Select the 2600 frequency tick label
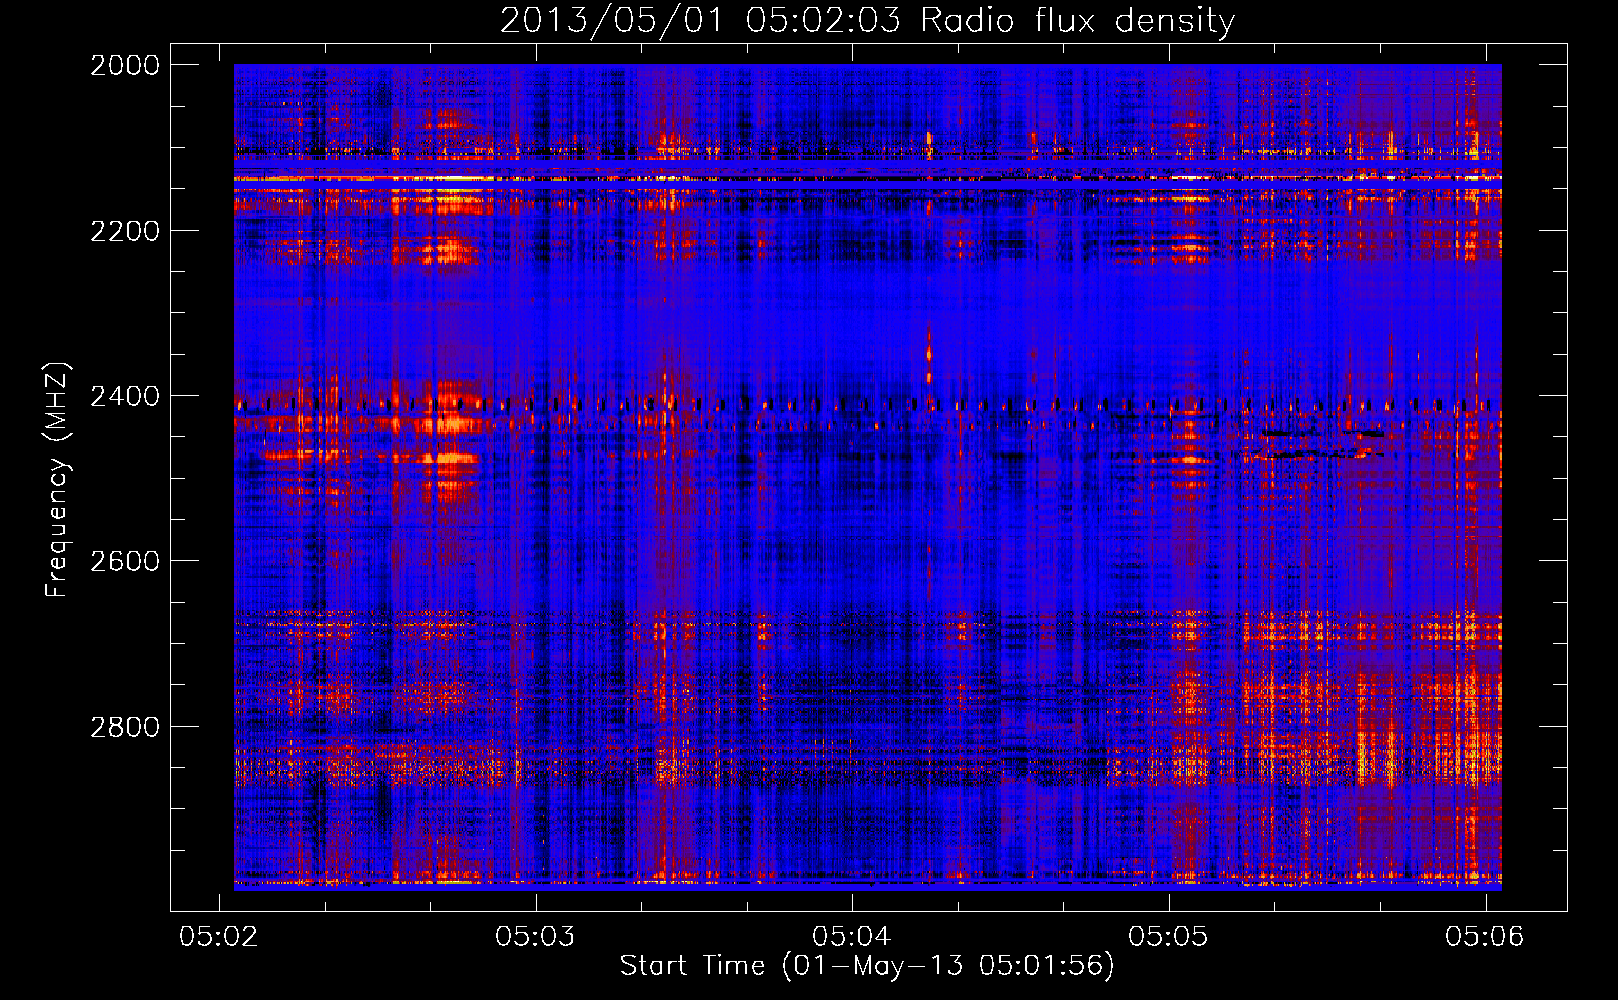The width and height of the screenshot is (1618, 1000). [125, 561]
